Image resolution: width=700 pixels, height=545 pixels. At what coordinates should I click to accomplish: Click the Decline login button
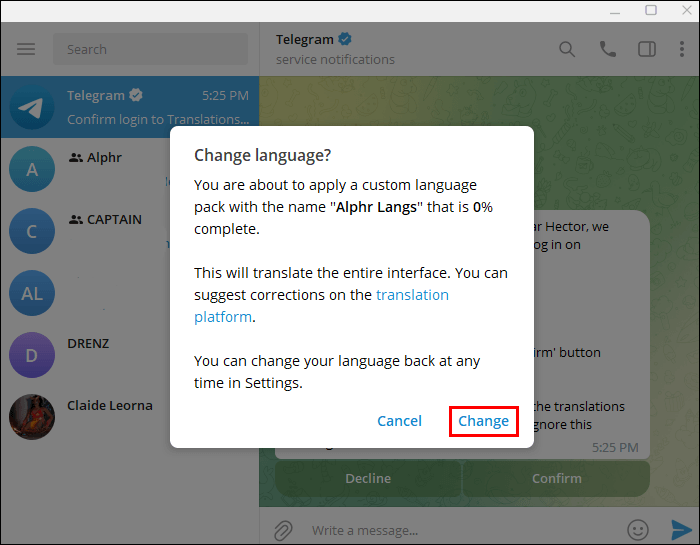(x=368, y=478)
